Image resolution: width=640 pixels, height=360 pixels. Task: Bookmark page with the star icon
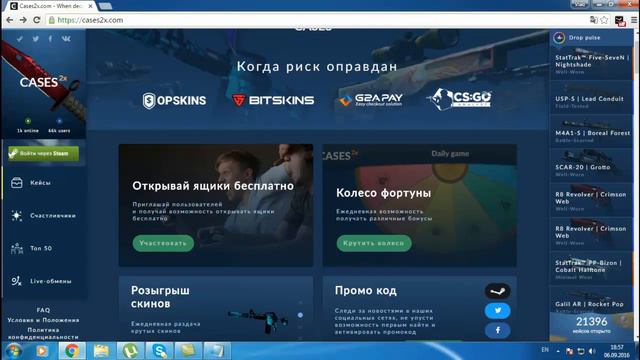click(604, 20)
